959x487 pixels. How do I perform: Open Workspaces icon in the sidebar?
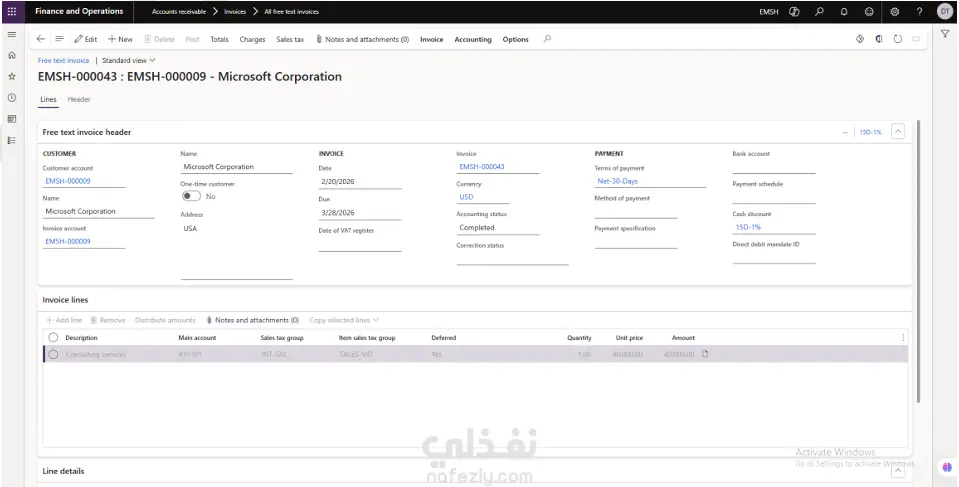point(12,119)
